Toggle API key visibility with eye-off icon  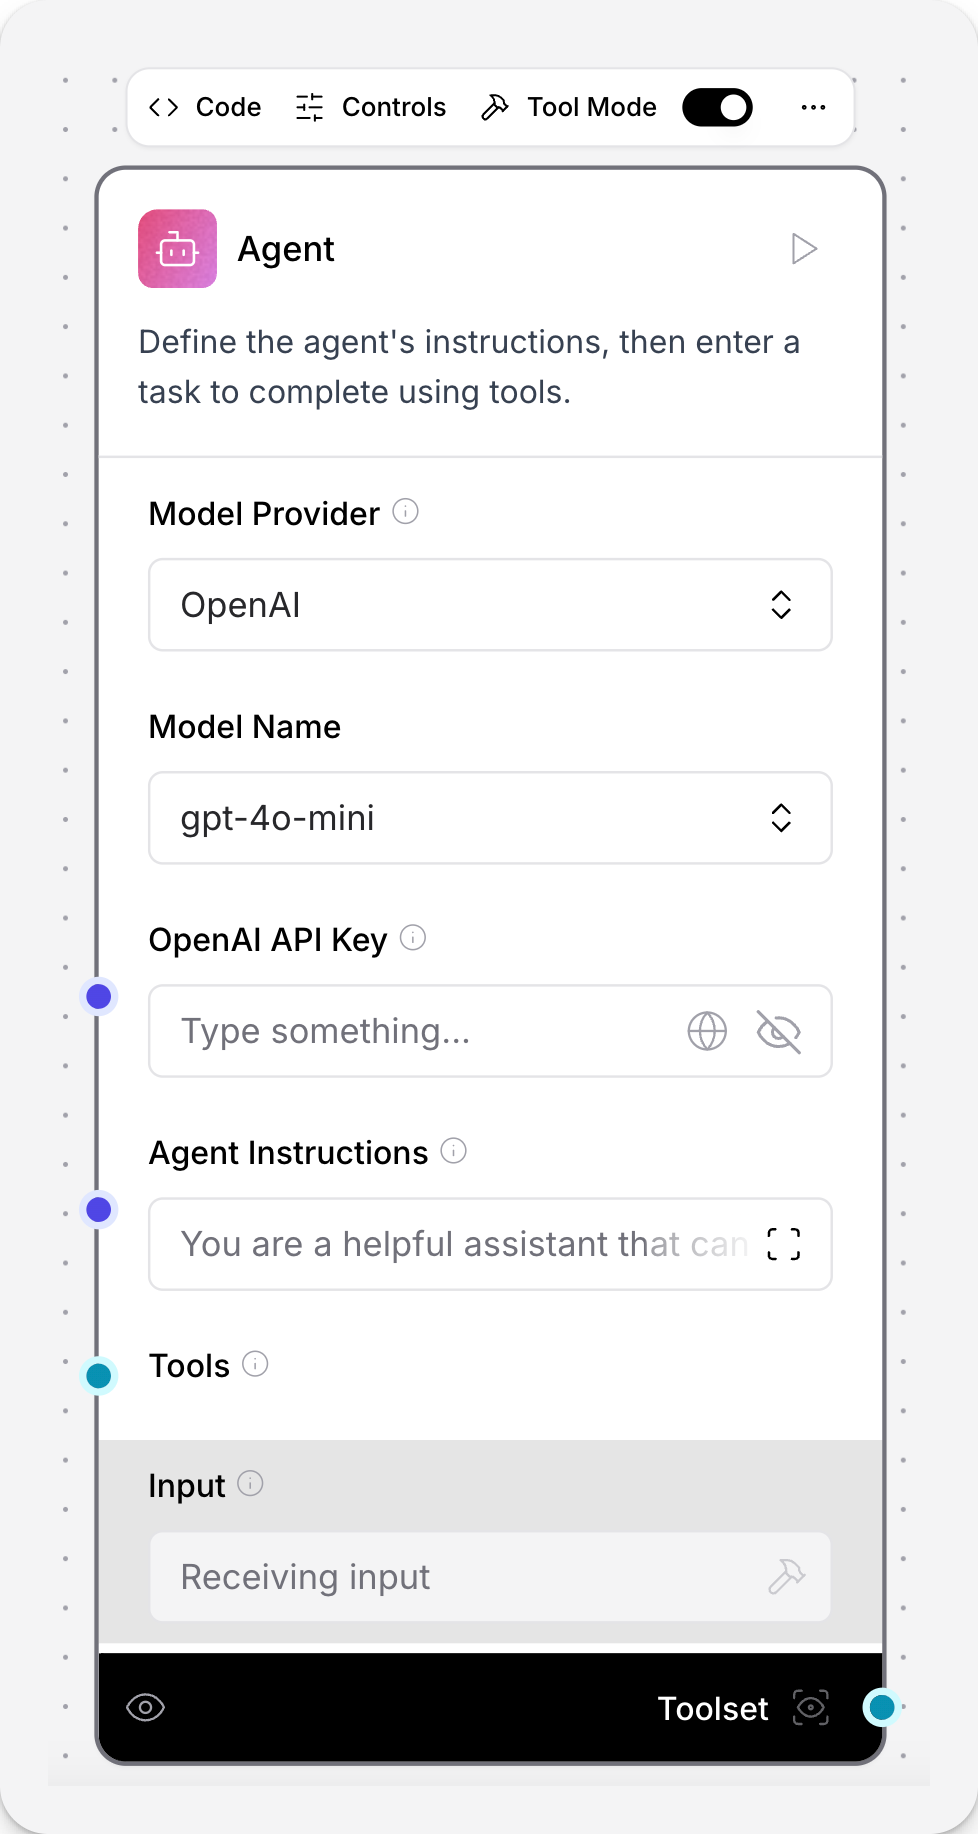779,1031
